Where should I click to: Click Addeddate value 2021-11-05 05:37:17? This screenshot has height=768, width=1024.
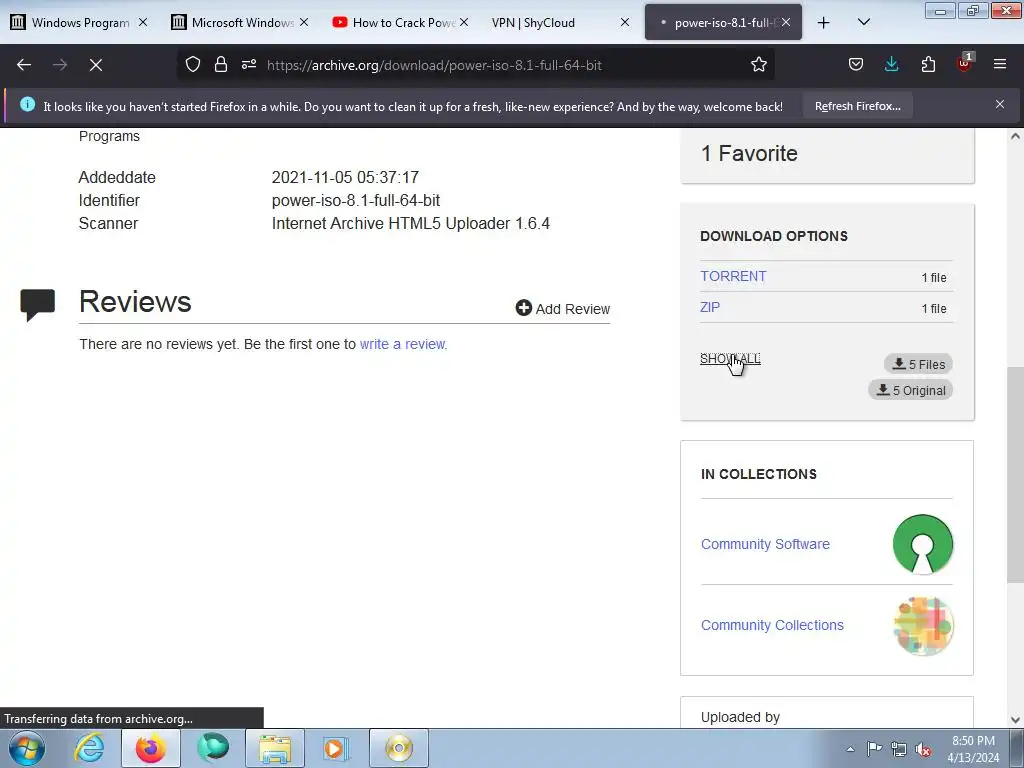tap(345, 177)
